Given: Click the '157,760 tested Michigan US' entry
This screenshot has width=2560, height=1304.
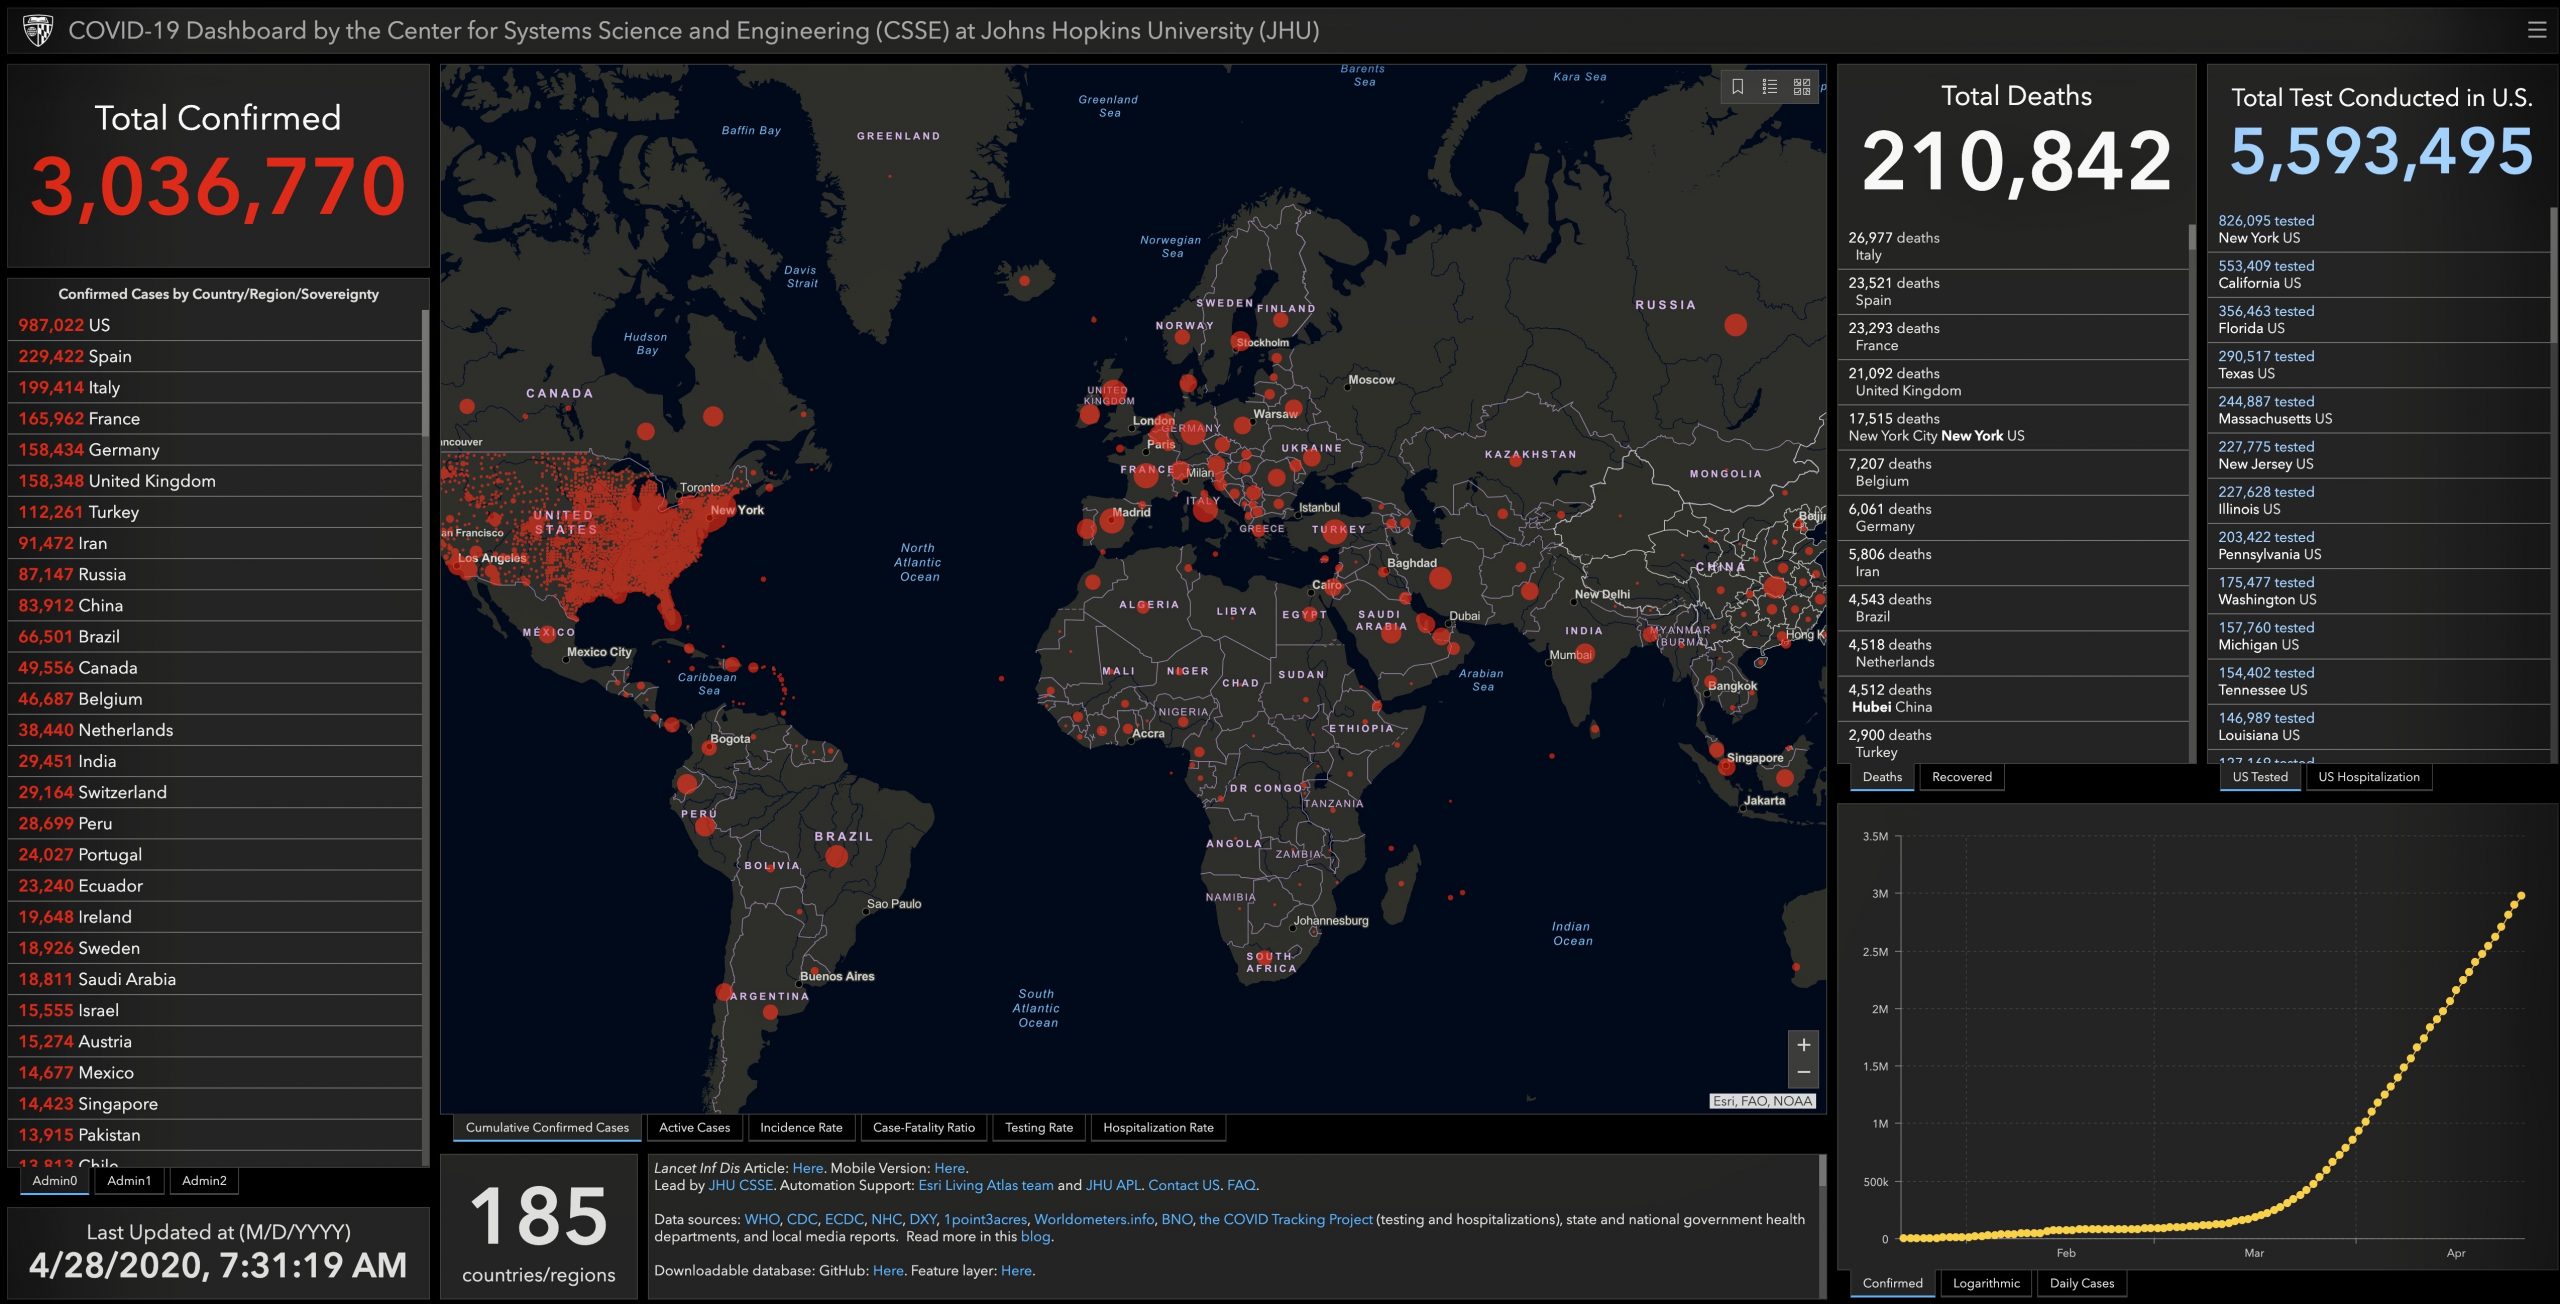Looking at the screenshot, I should [2379, 636].
